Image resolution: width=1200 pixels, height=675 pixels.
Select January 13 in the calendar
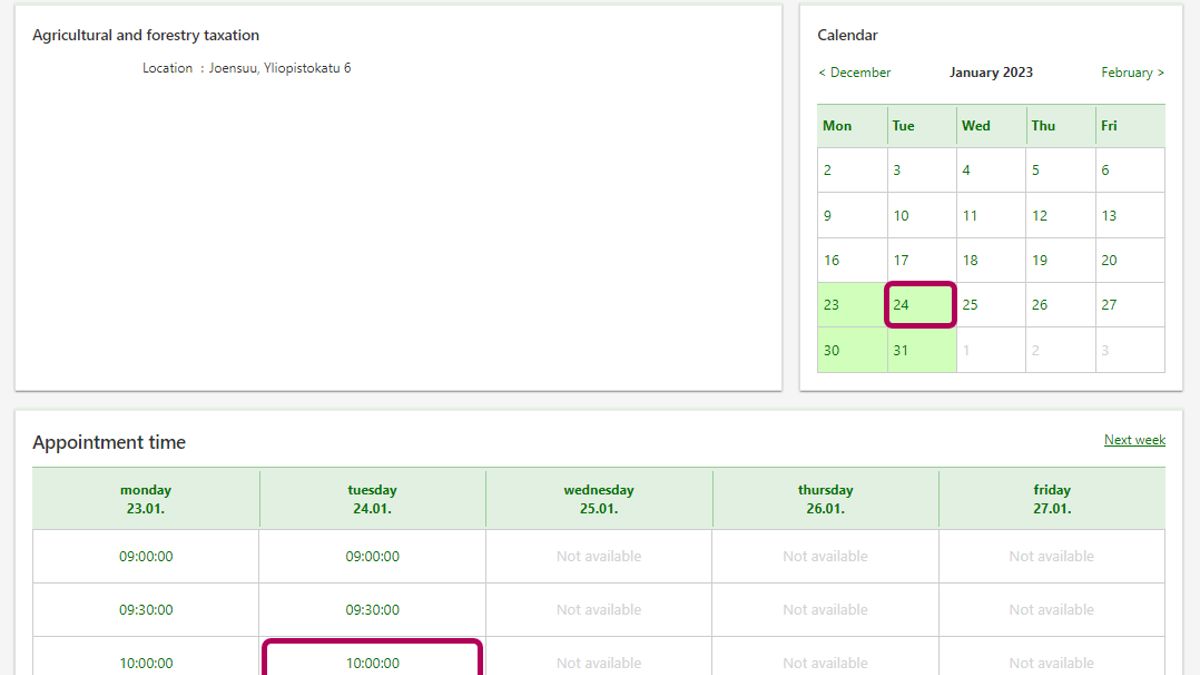tap(1109, 215)
